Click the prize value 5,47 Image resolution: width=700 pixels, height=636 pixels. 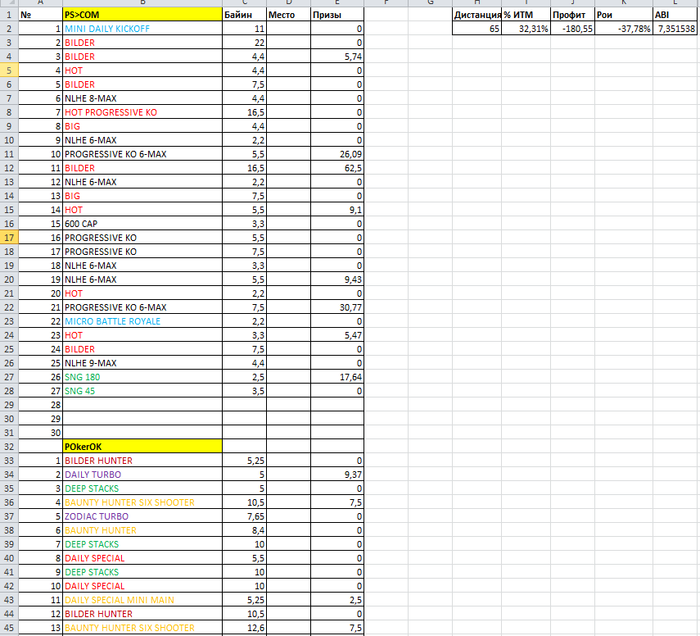click(337, 335)
